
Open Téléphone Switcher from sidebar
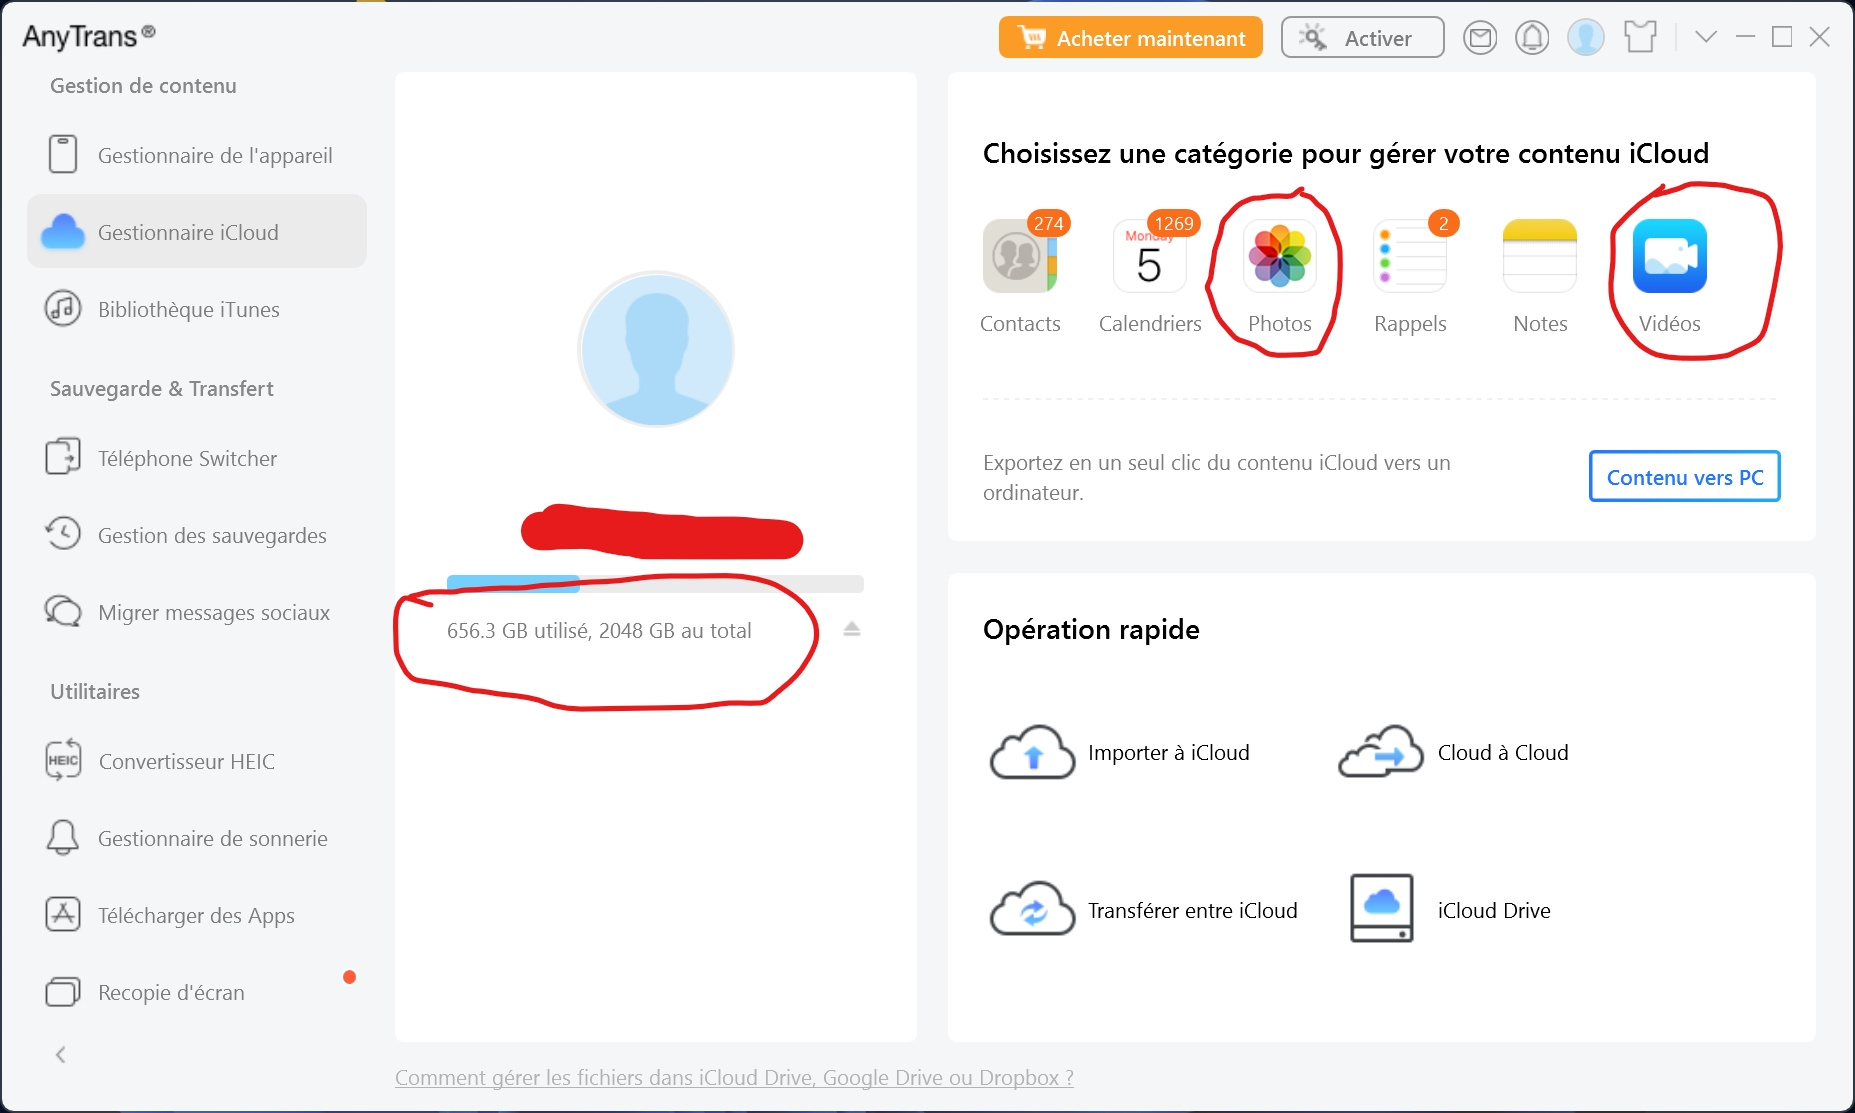pos(197,458)
